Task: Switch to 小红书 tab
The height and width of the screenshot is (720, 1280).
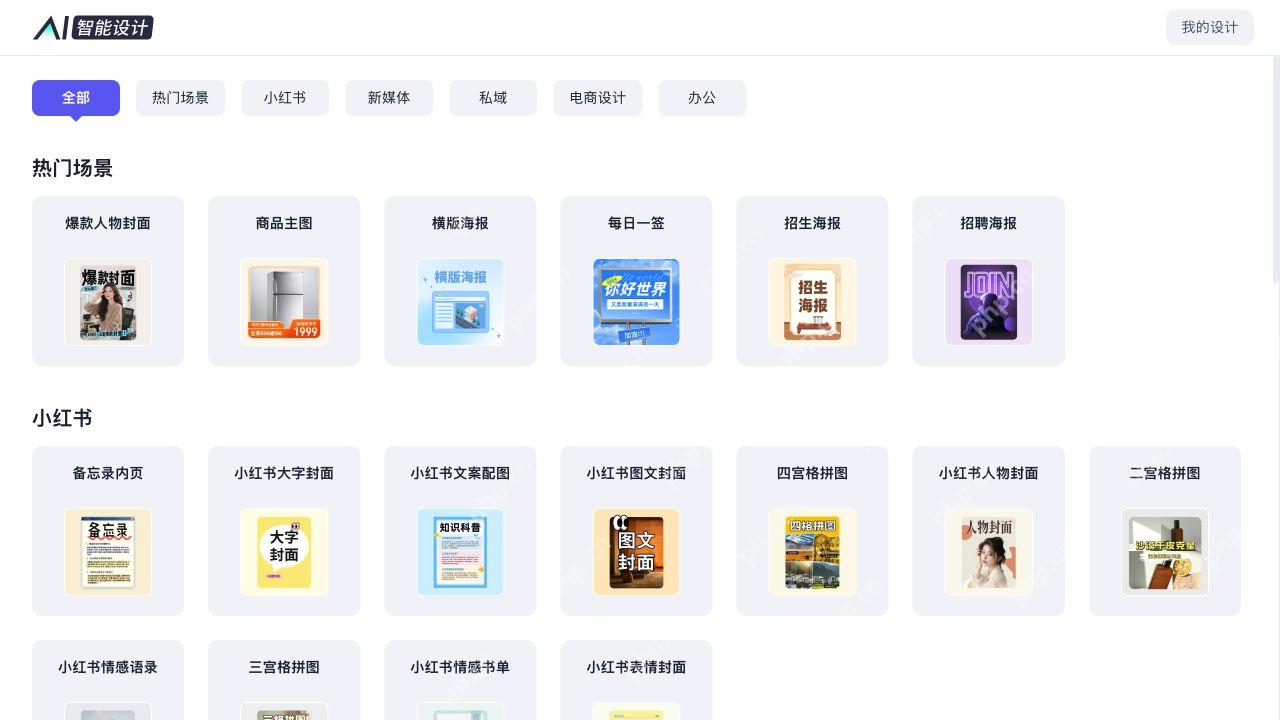Action: (x=285, y=98)
